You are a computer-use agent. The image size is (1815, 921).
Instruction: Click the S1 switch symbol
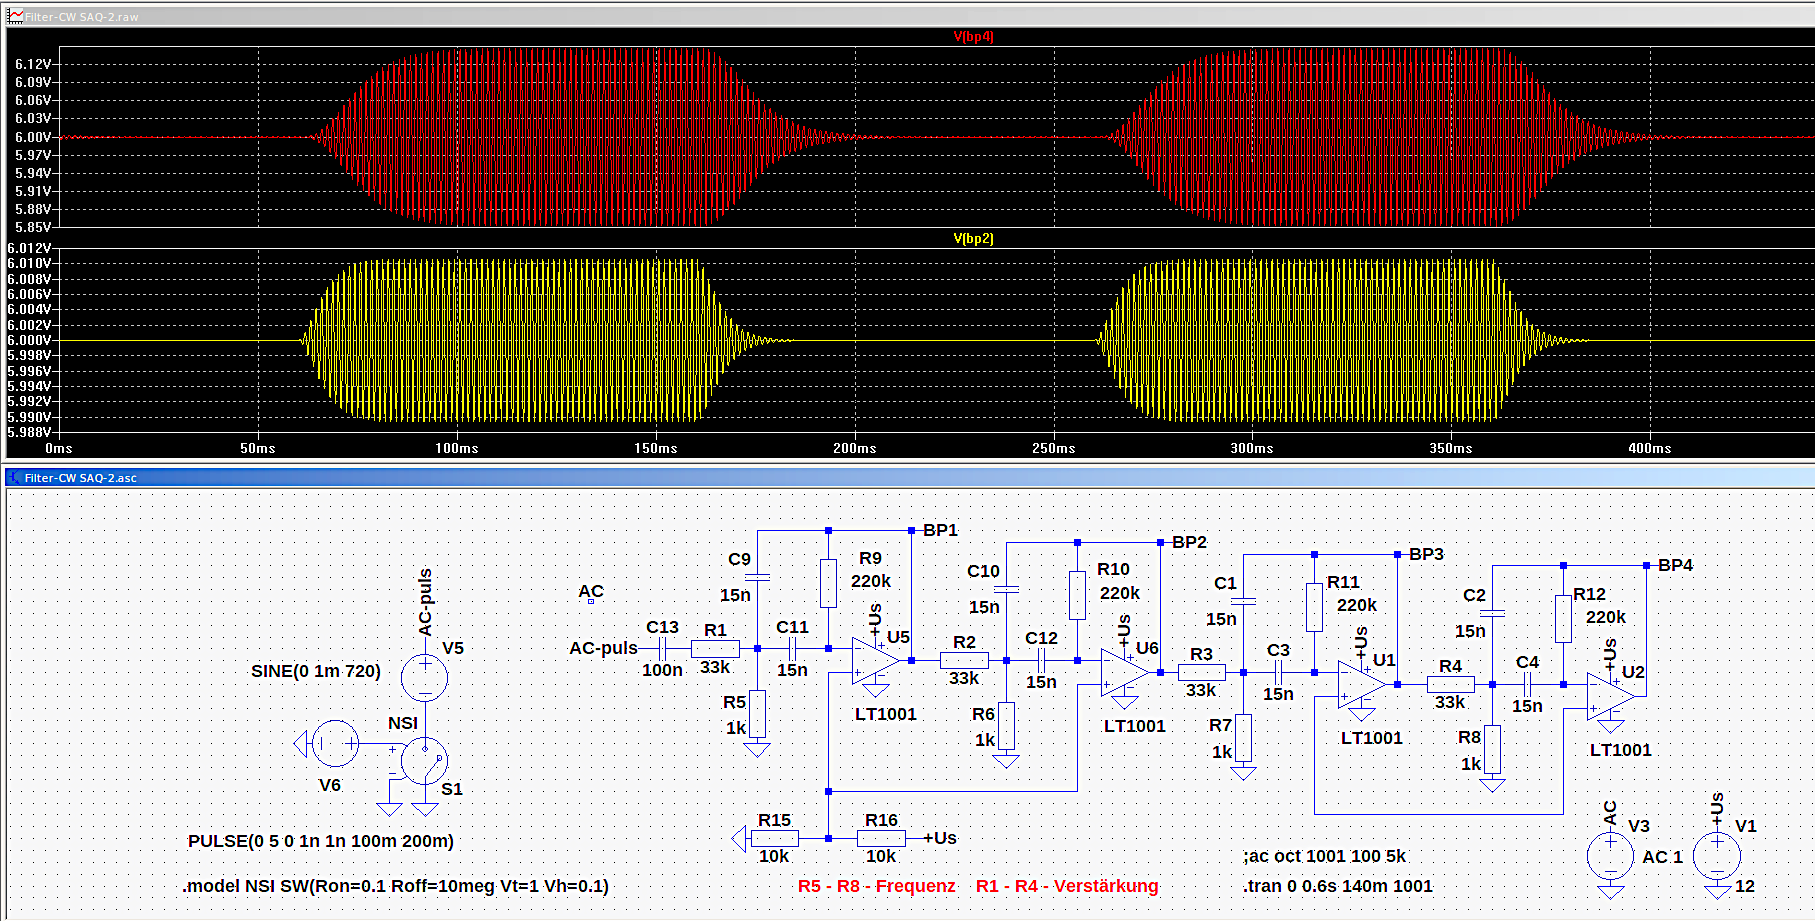pos(424,761)
